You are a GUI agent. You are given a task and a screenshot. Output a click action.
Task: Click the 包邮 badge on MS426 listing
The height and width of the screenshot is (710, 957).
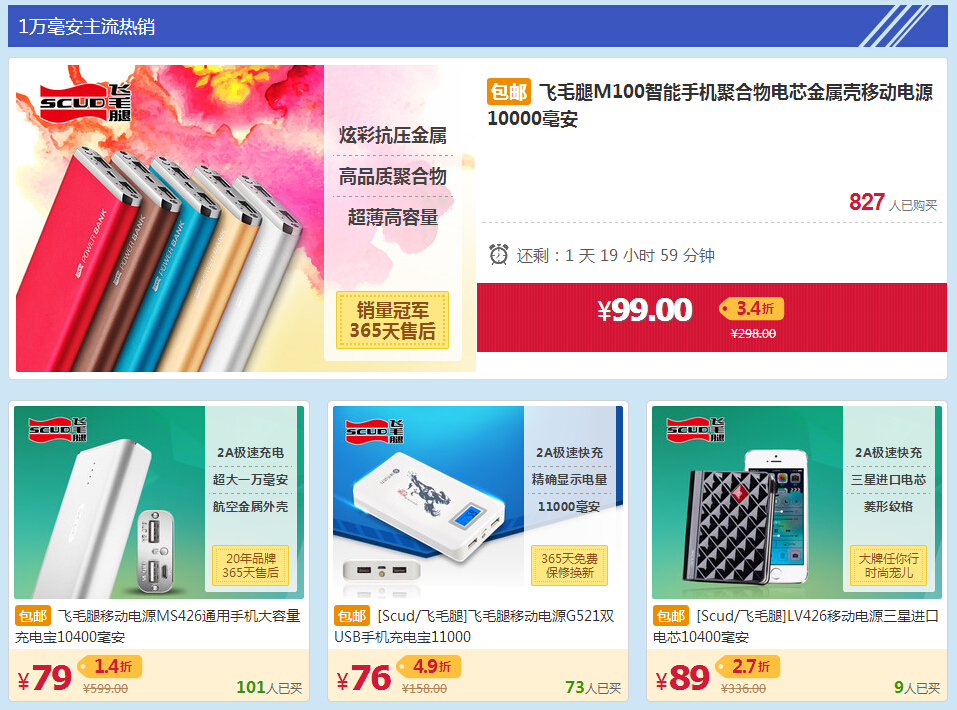tap(33, 615)
